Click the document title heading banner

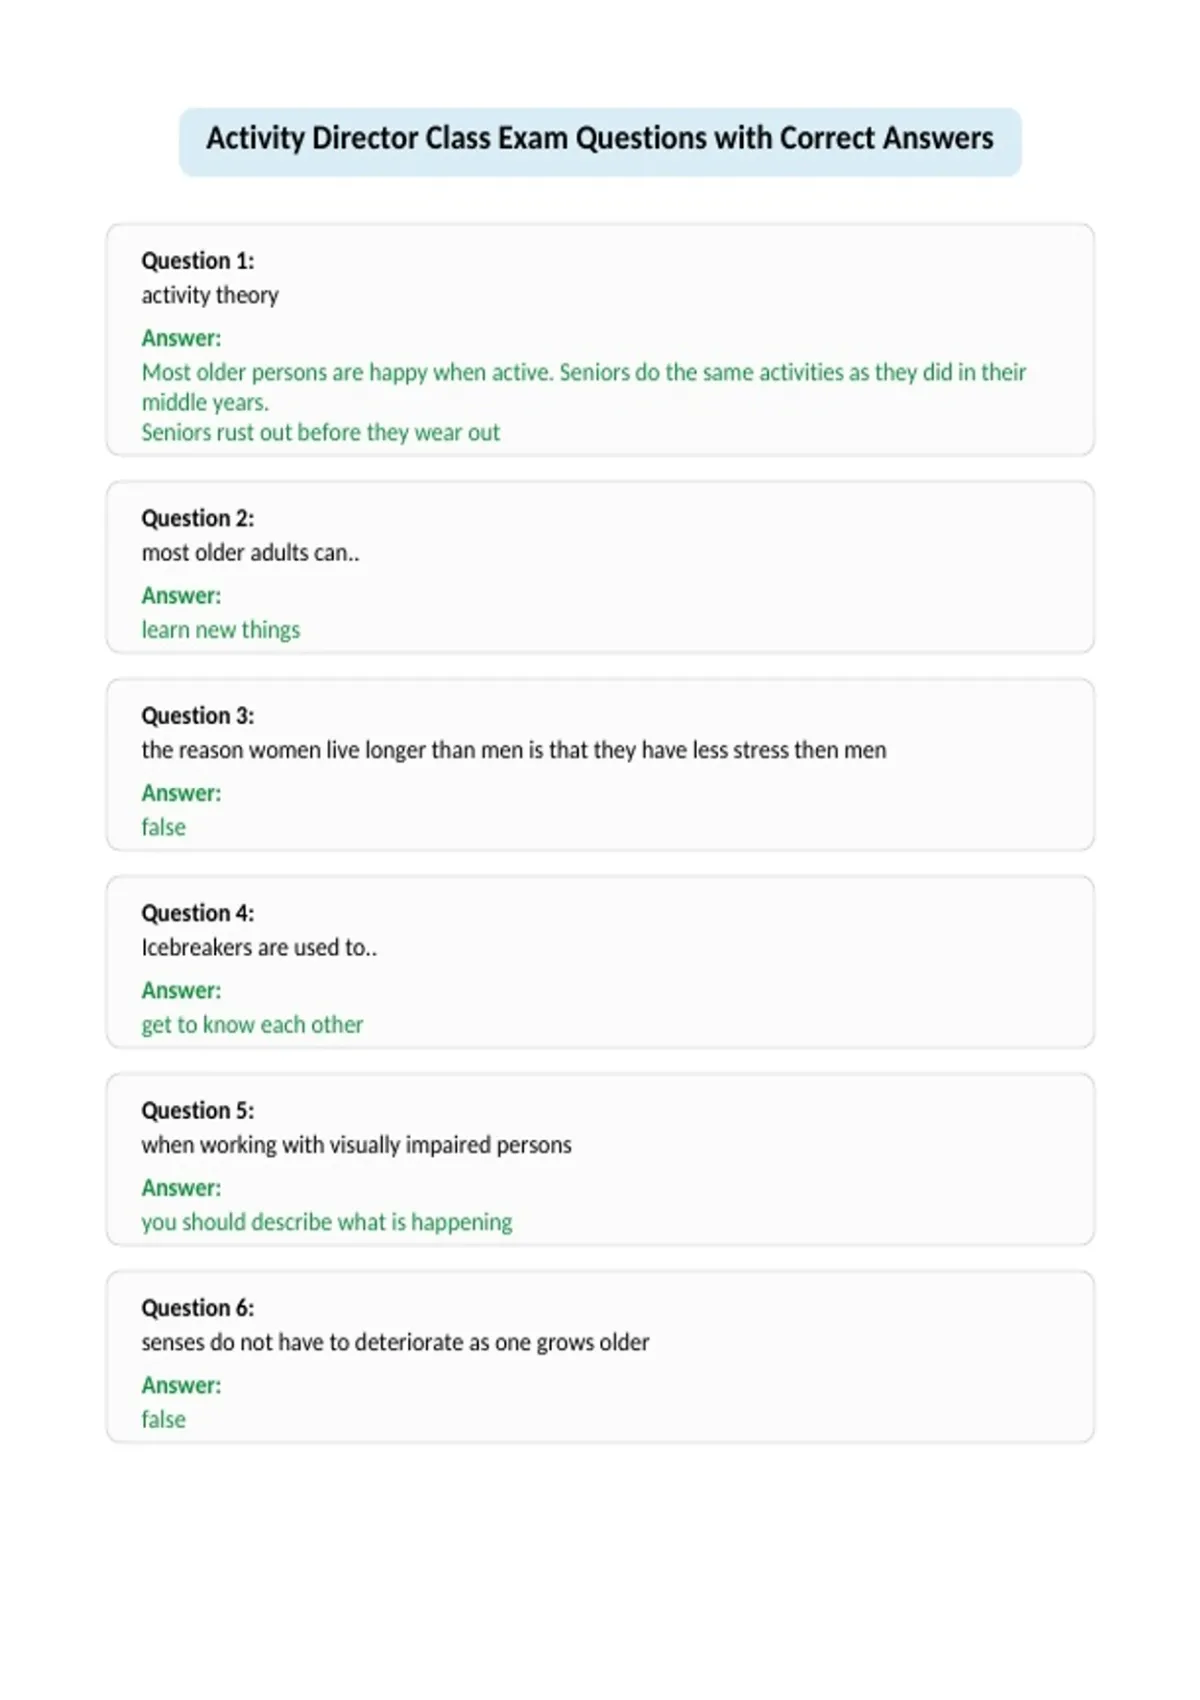coord(600,142)
